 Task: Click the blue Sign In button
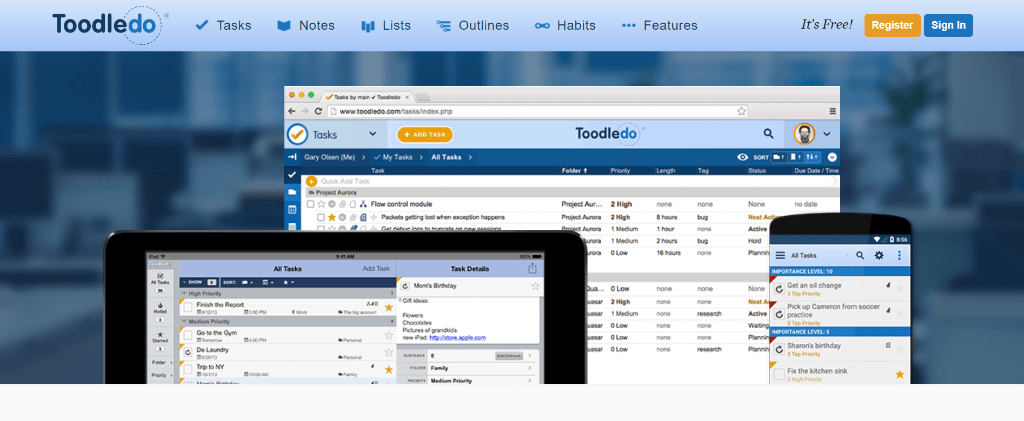[x=948, y=25]
